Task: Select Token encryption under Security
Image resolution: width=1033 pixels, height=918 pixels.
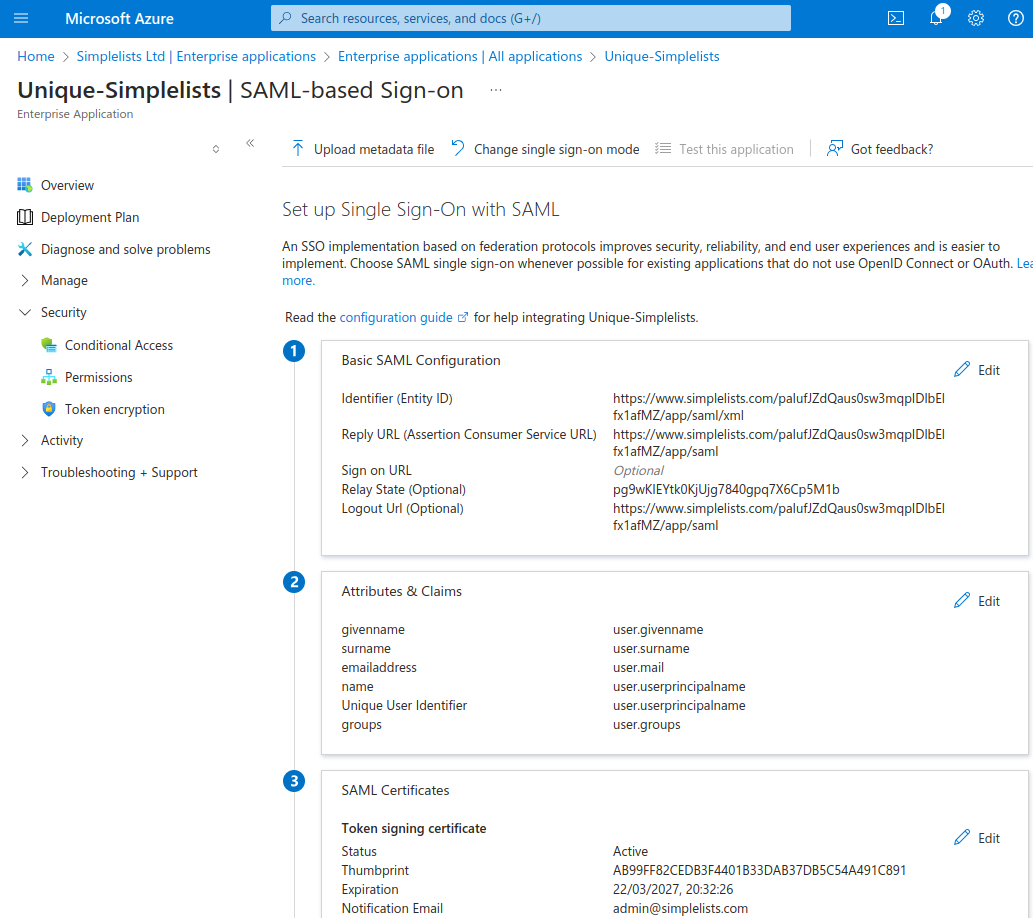Action: click(x=115, y=409)
